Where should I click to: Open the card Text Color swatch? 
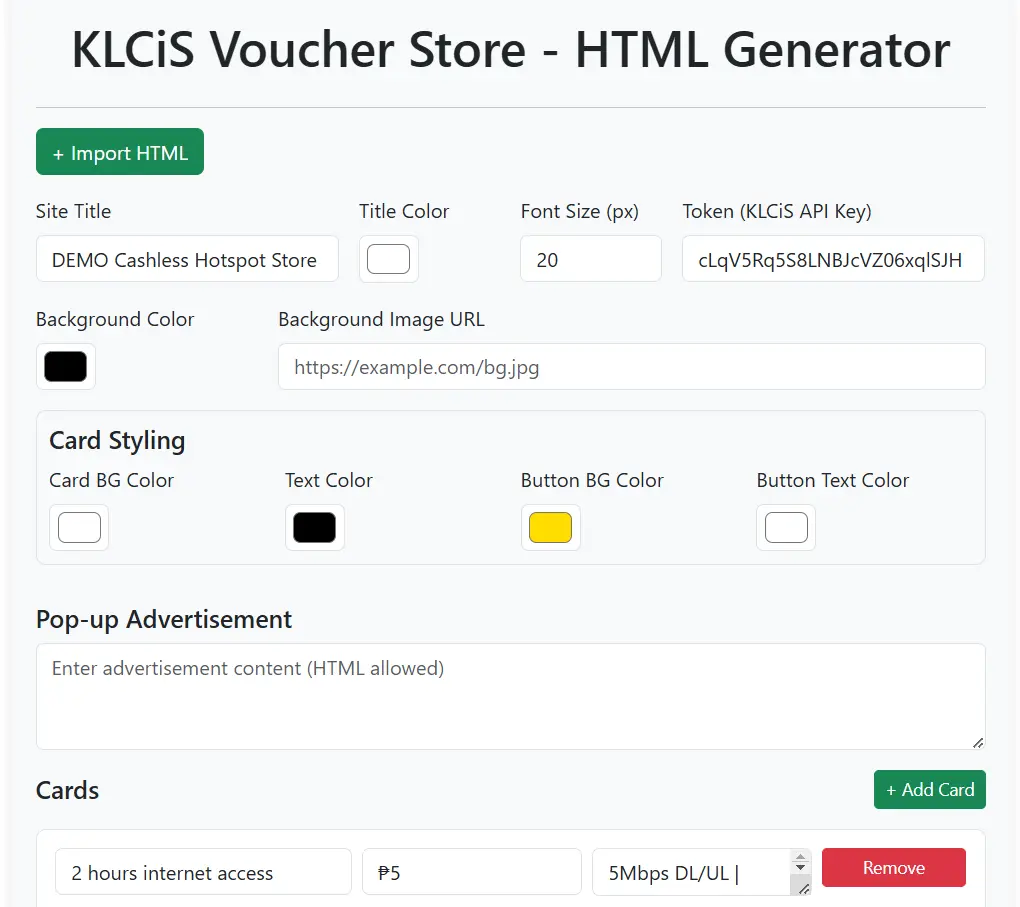315,528
